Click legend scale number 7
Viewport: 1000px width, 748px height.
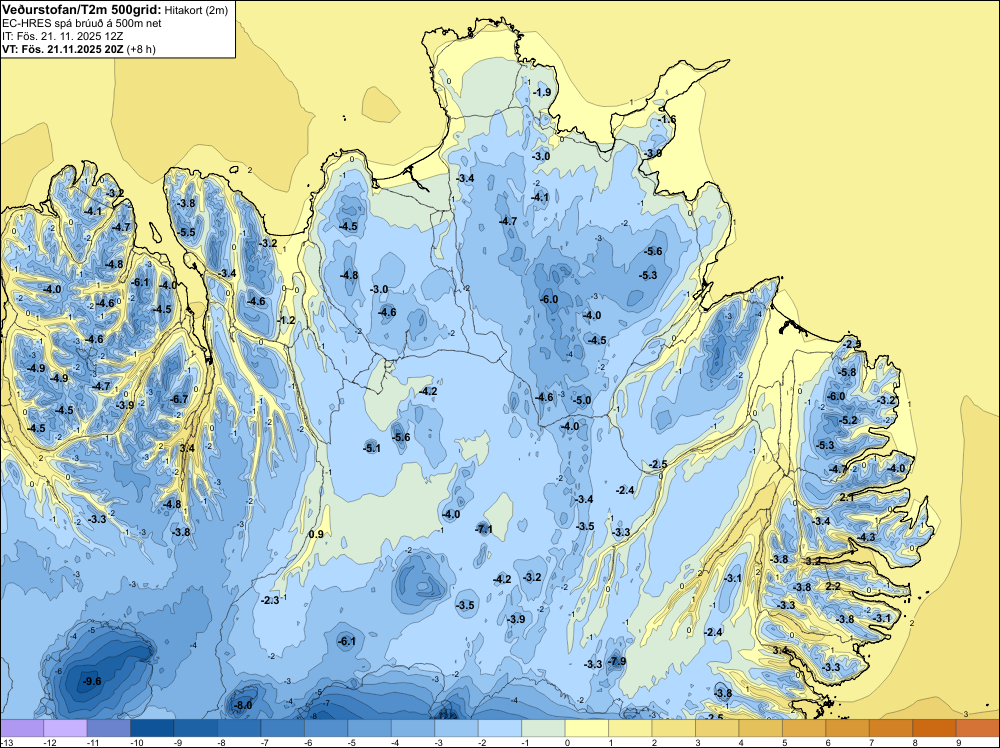pos(872,742)
